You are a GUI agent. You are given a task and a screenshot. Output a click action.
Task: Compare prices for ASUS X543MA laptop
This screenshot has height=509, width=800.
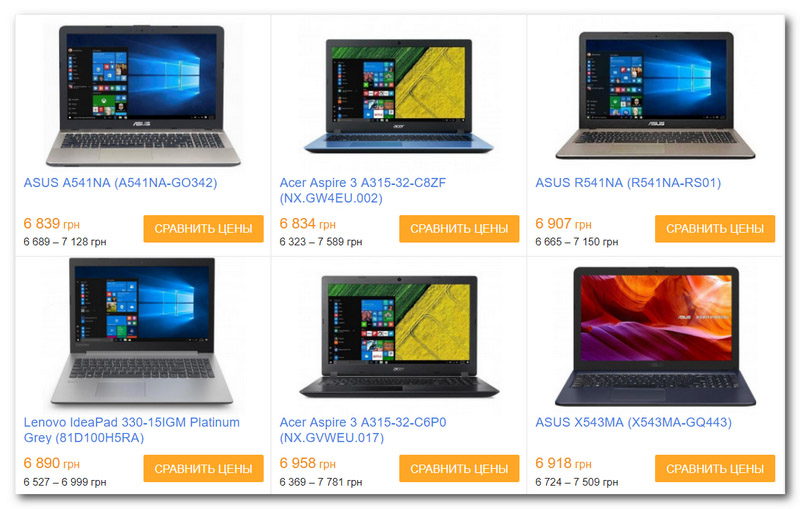pyautogui.click(x=715, y=468)
